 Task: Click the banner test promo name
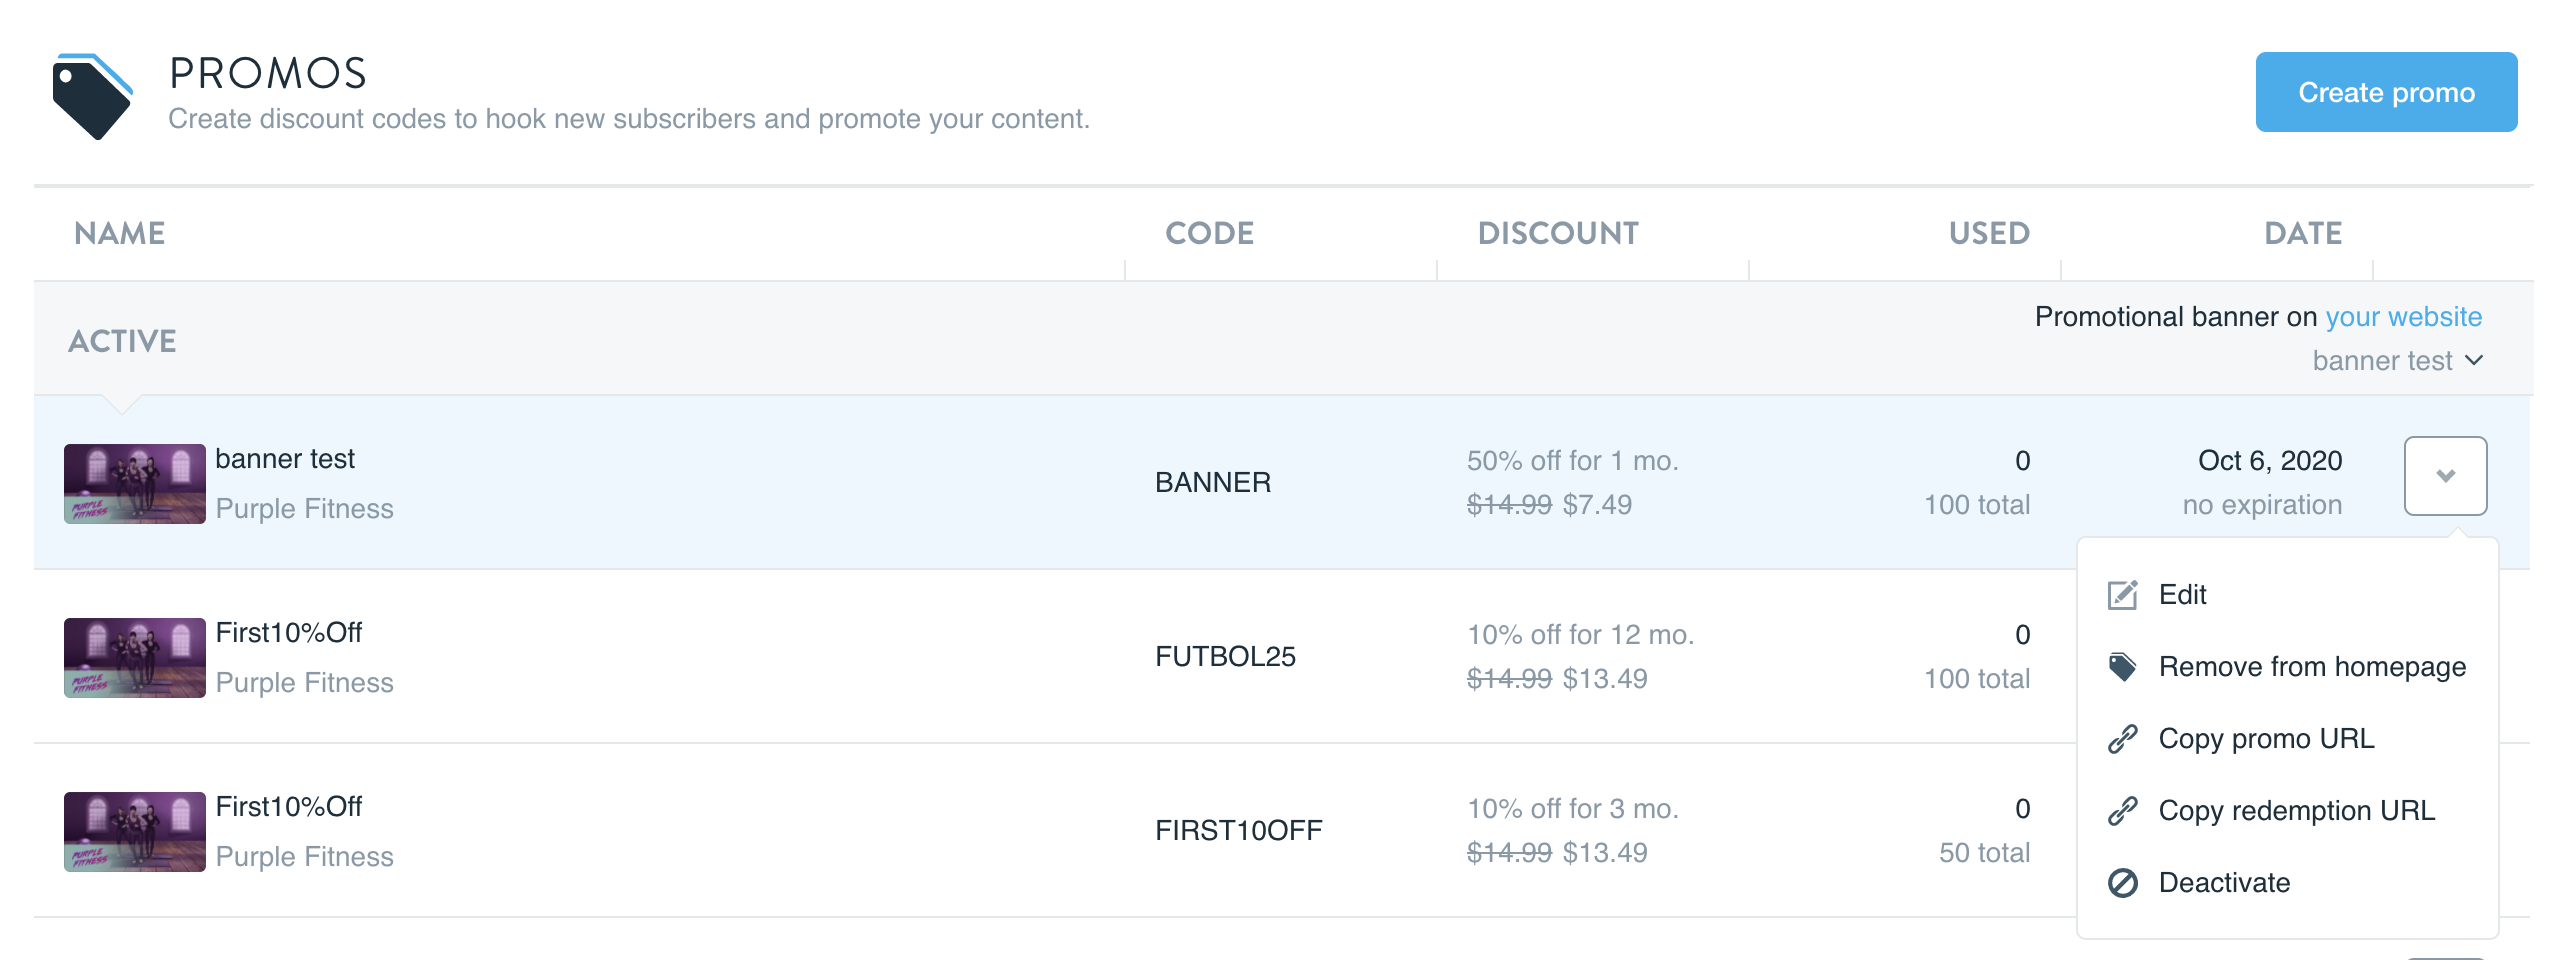tap(285, 459)
